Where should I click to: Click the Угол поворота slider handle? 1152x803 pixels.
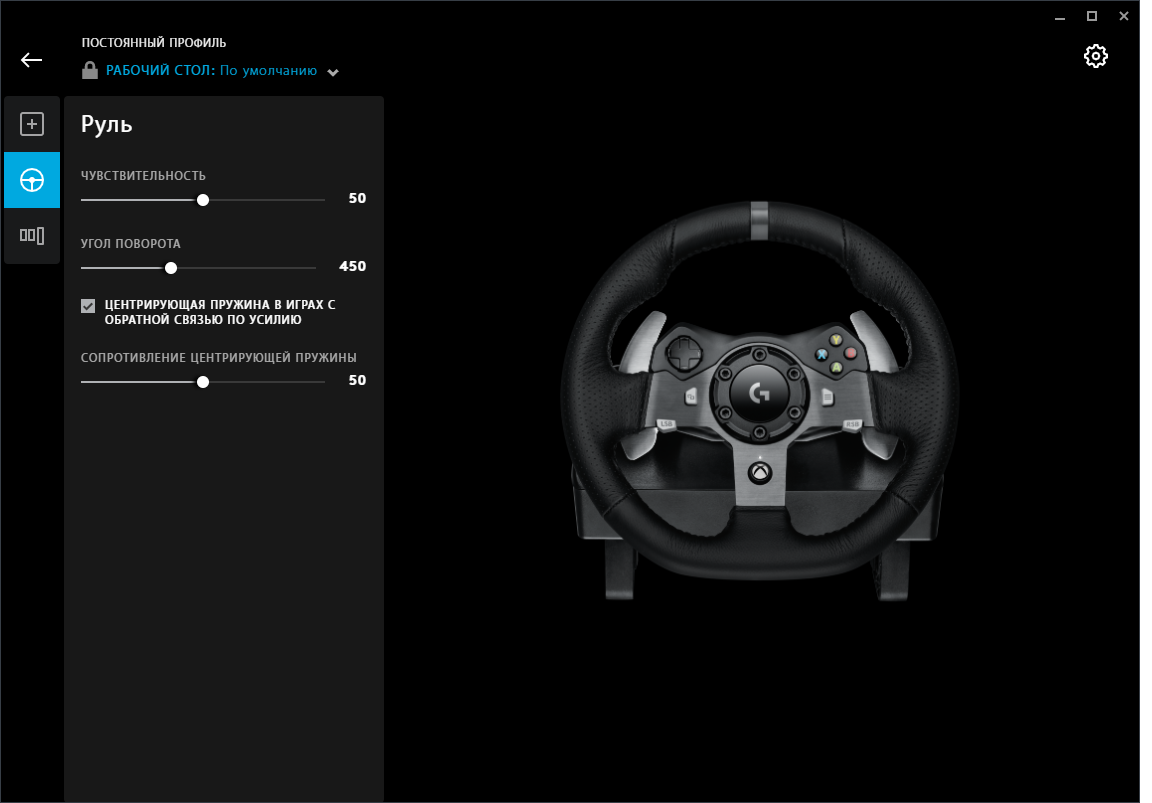pyautogui.click(x=171, y=268)
